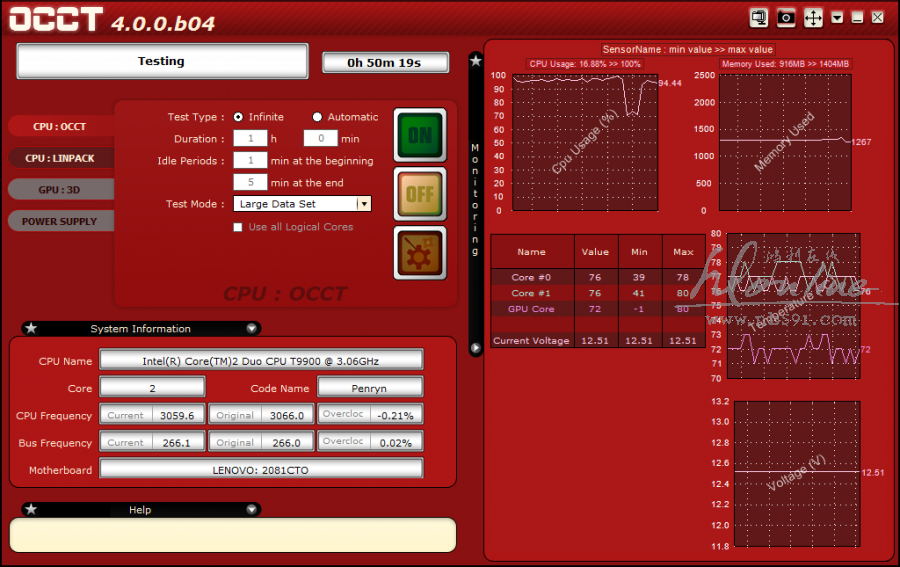Click the move window arrows icon

[x=813, y=17]
